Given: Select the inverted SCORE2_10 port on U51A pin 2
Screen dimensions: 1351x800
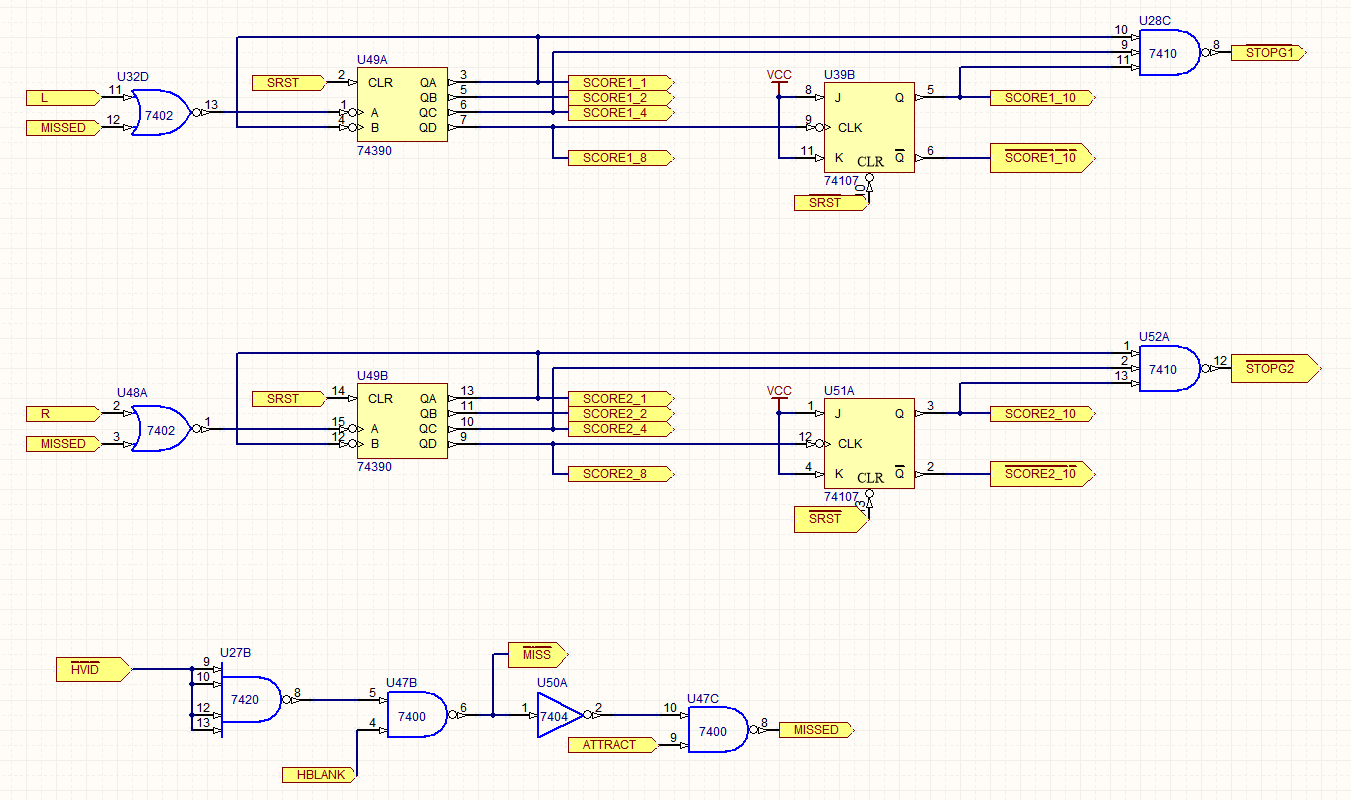Looking at the screenshot, I should 1043,474.
